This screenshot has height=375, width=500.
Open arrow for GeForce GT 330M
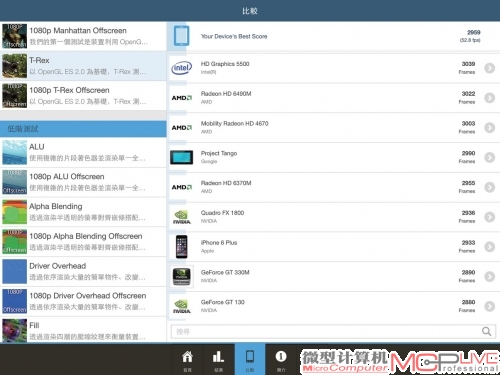pos(489,276)
